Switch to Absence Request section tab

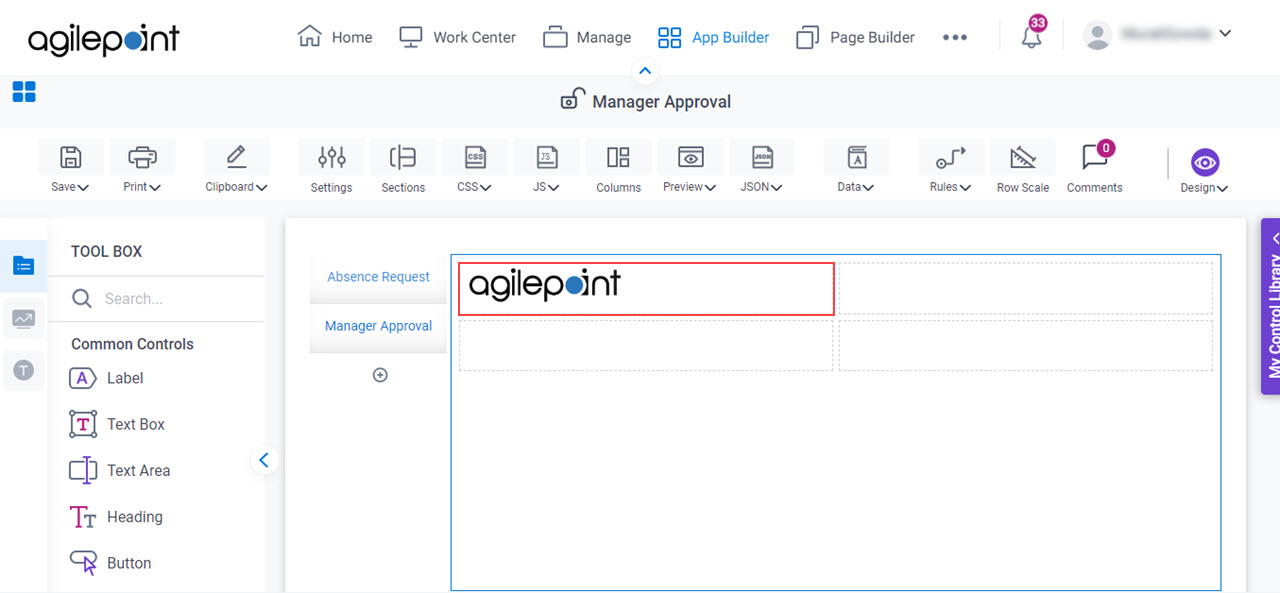coord(378,277)
